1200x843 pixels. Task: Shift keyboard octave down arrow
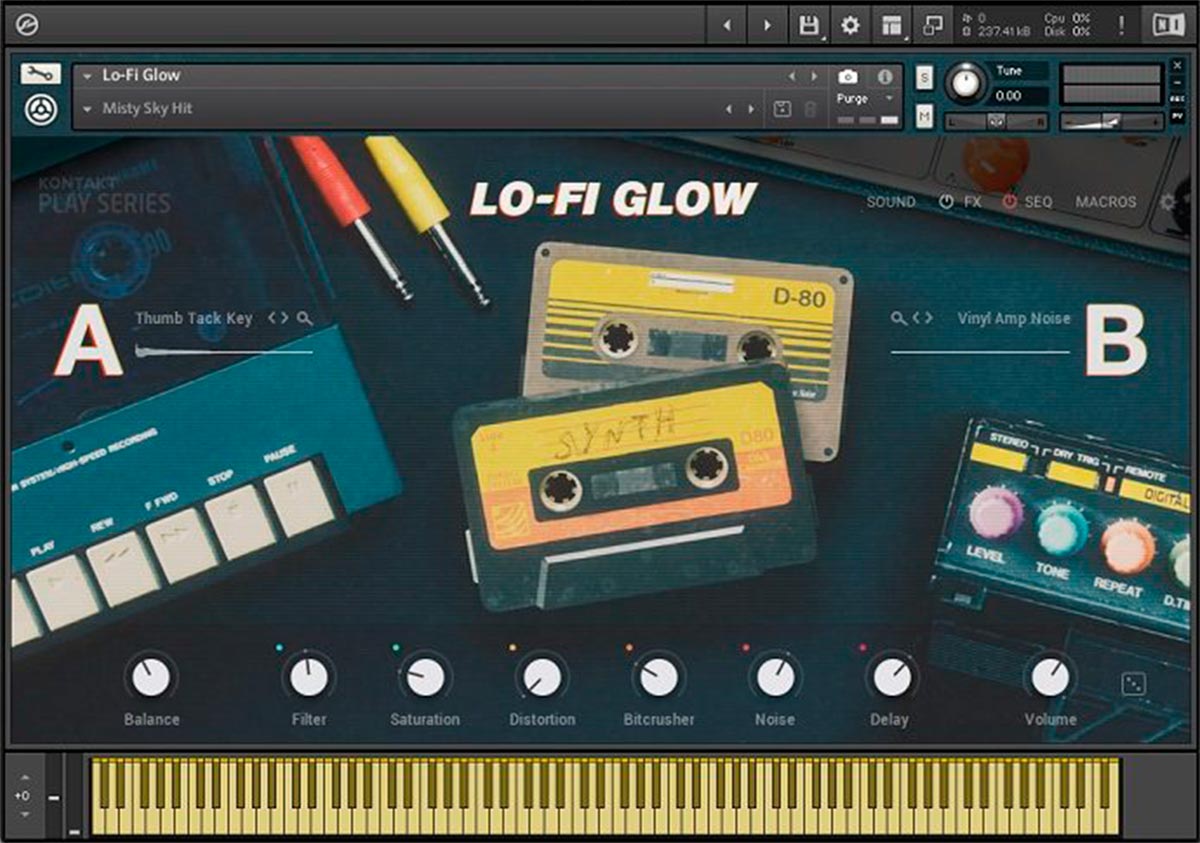[24, 815]
